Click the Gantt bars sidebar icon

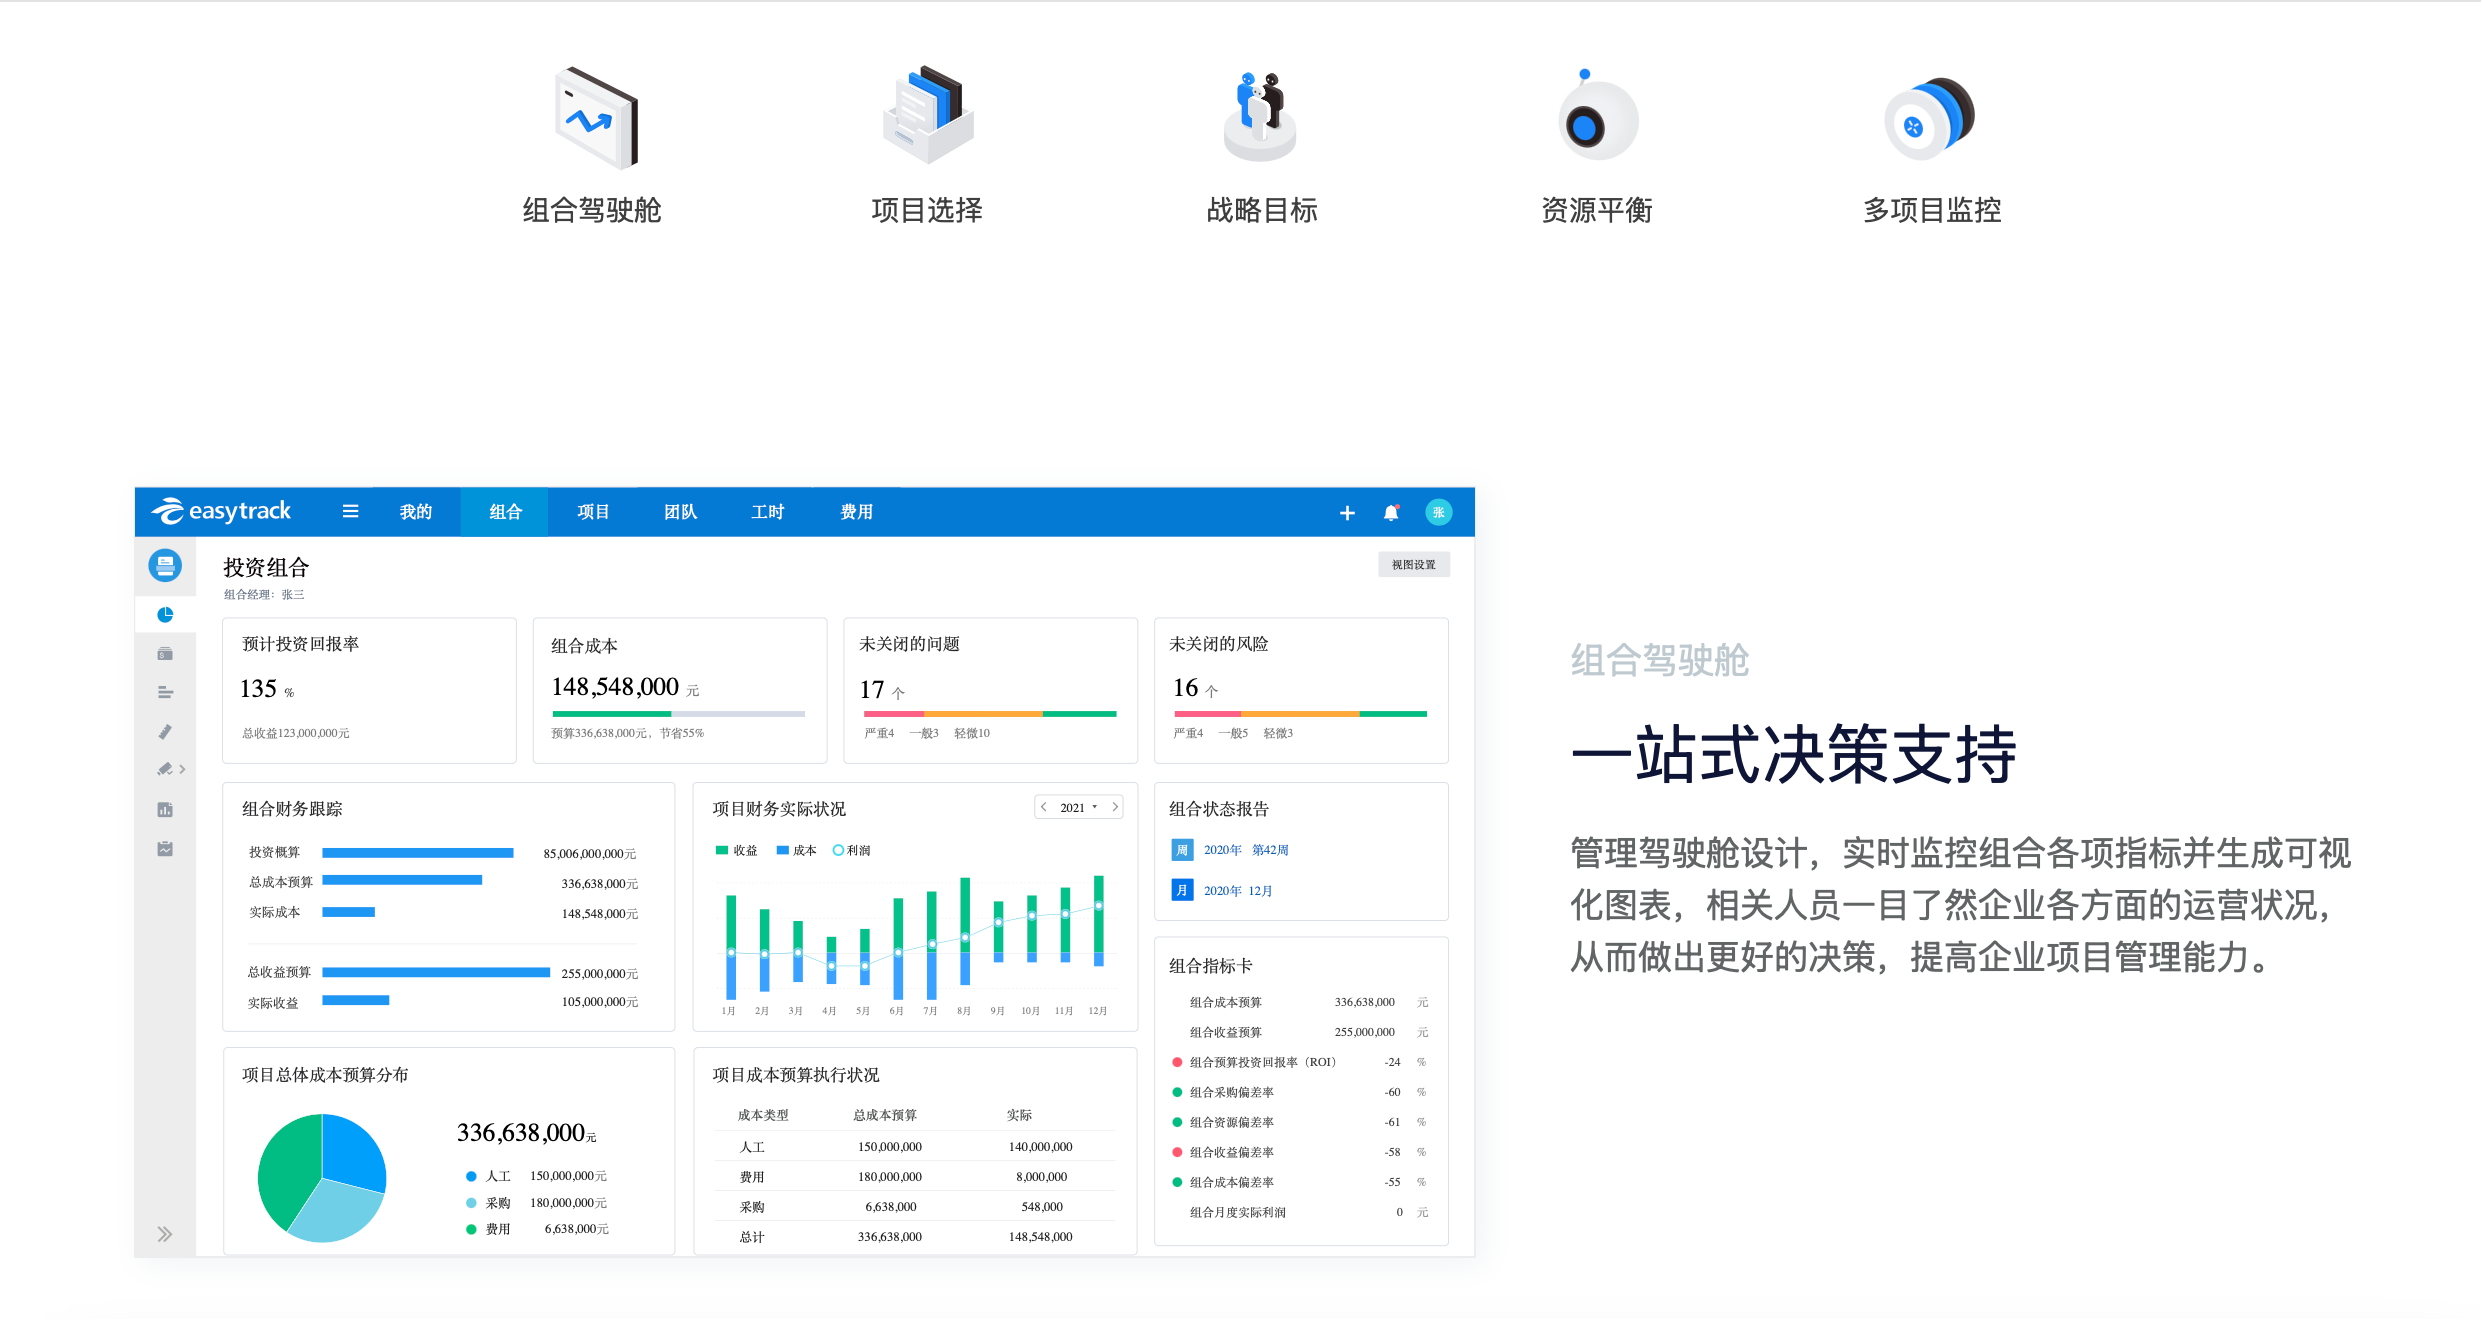(165, 692)
